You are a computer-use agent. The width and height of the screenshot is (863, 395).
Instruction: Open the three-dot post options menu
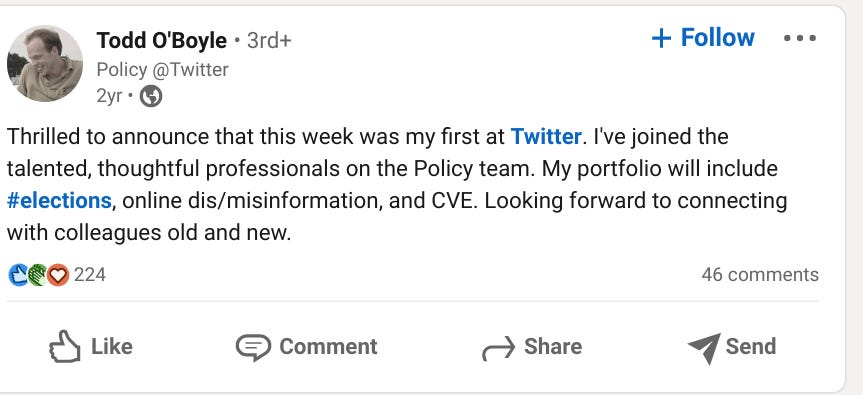[x=800, y=39]
